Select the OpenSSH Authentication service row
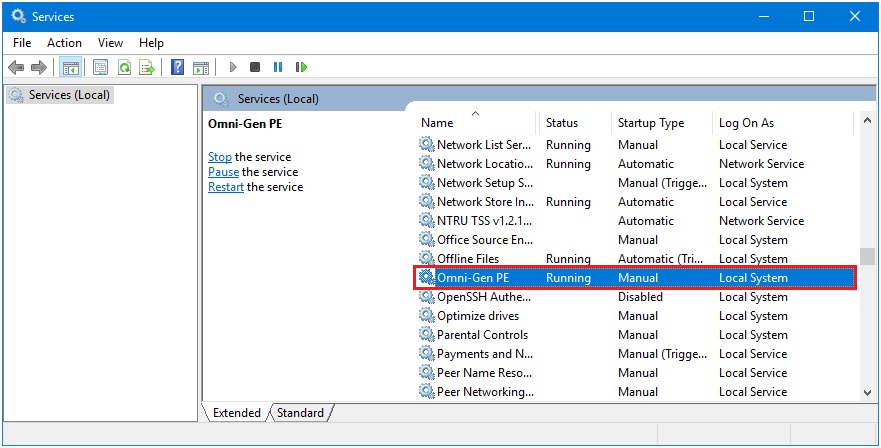 point(635,297)
